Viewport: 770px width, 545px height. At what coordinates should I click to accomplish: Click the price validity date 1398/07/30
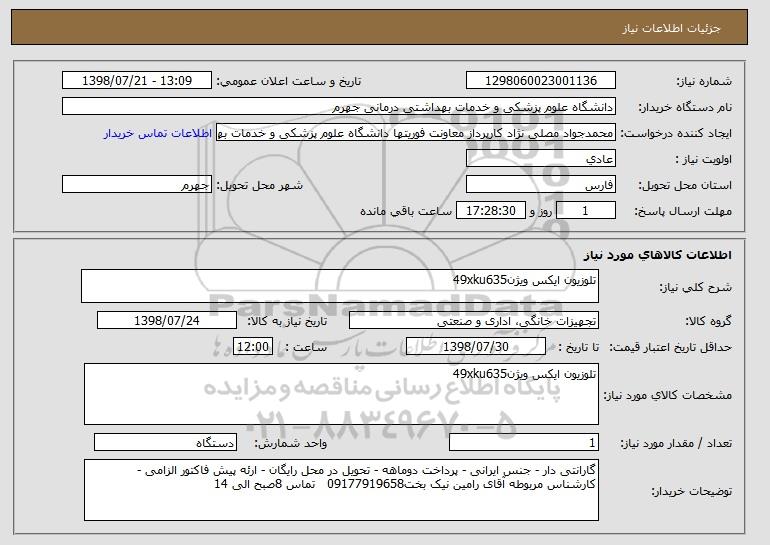point(476,347)
